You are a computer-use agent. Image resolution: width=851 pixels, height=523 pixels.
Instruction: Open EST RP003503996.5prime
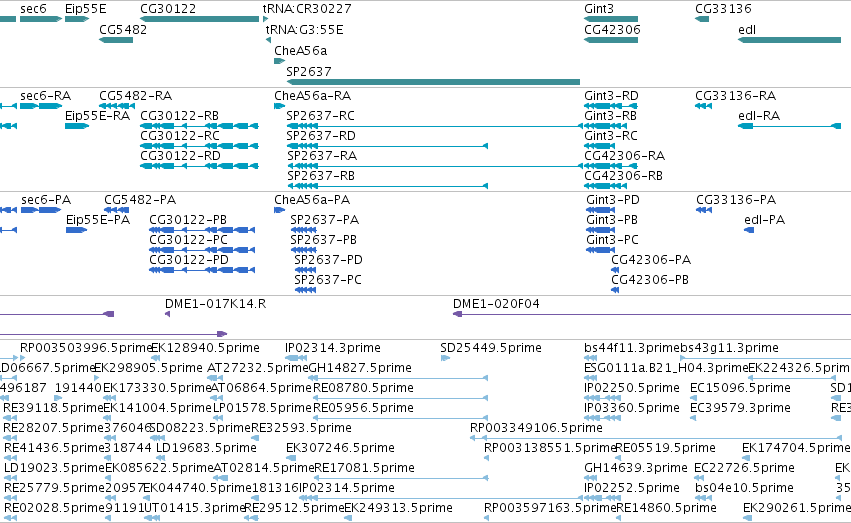pos(86,348)
